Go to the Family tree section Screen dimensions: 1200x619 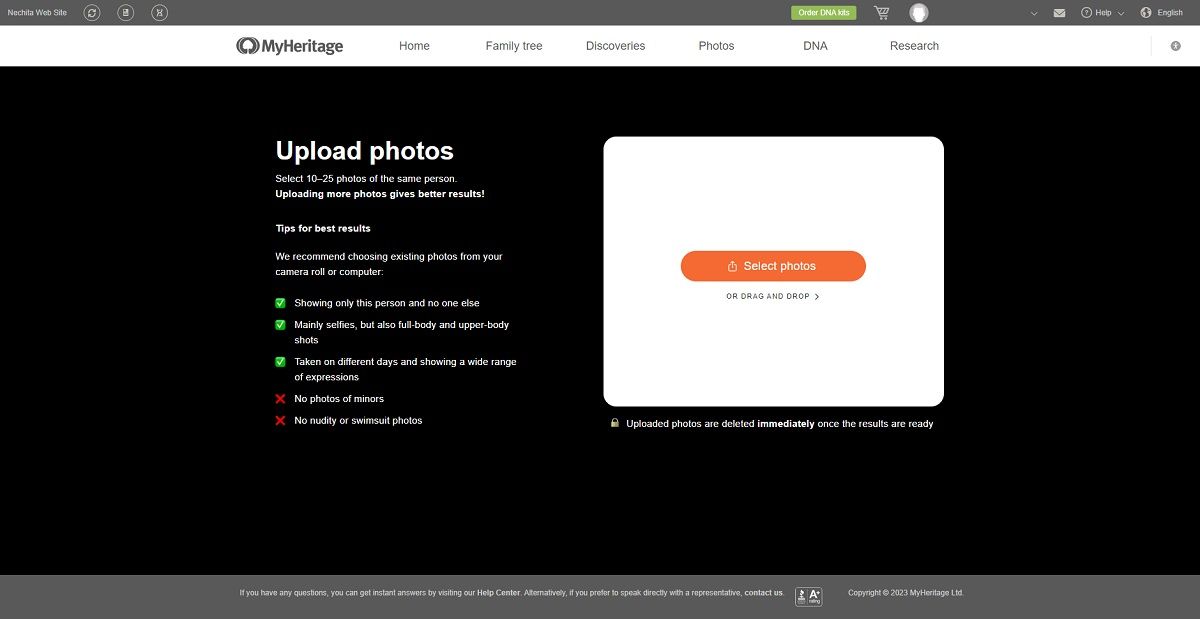(513, 45)
